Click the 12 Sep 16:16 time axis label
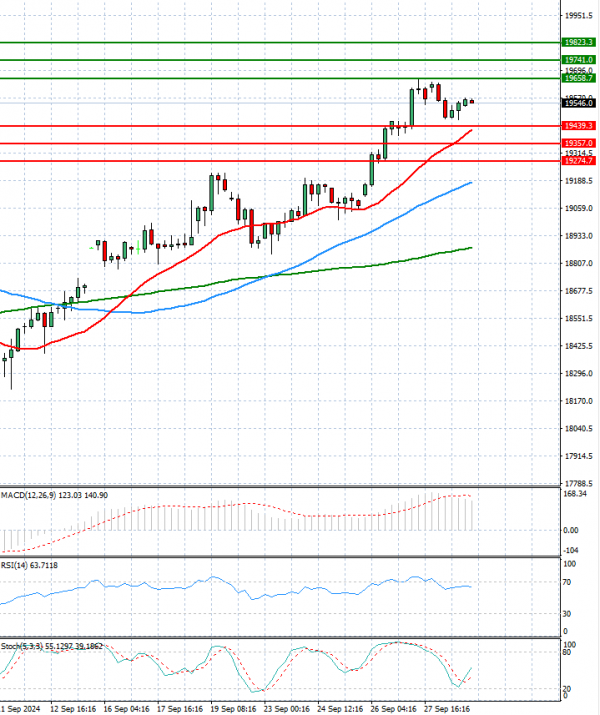Image resolution: width=600 pixels, height=715 pixels. point(73,709)
